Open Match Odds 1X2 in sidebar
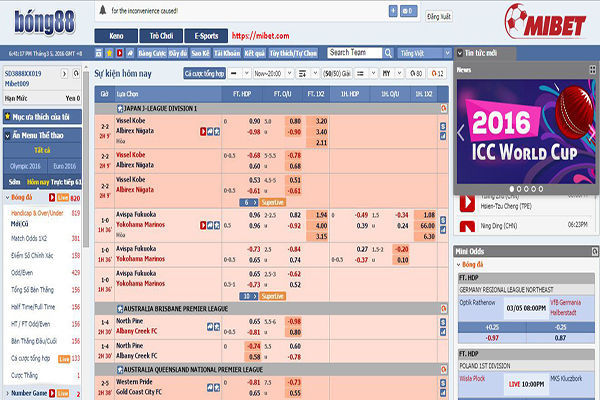 pyautogui.click(x=29, y=238)
